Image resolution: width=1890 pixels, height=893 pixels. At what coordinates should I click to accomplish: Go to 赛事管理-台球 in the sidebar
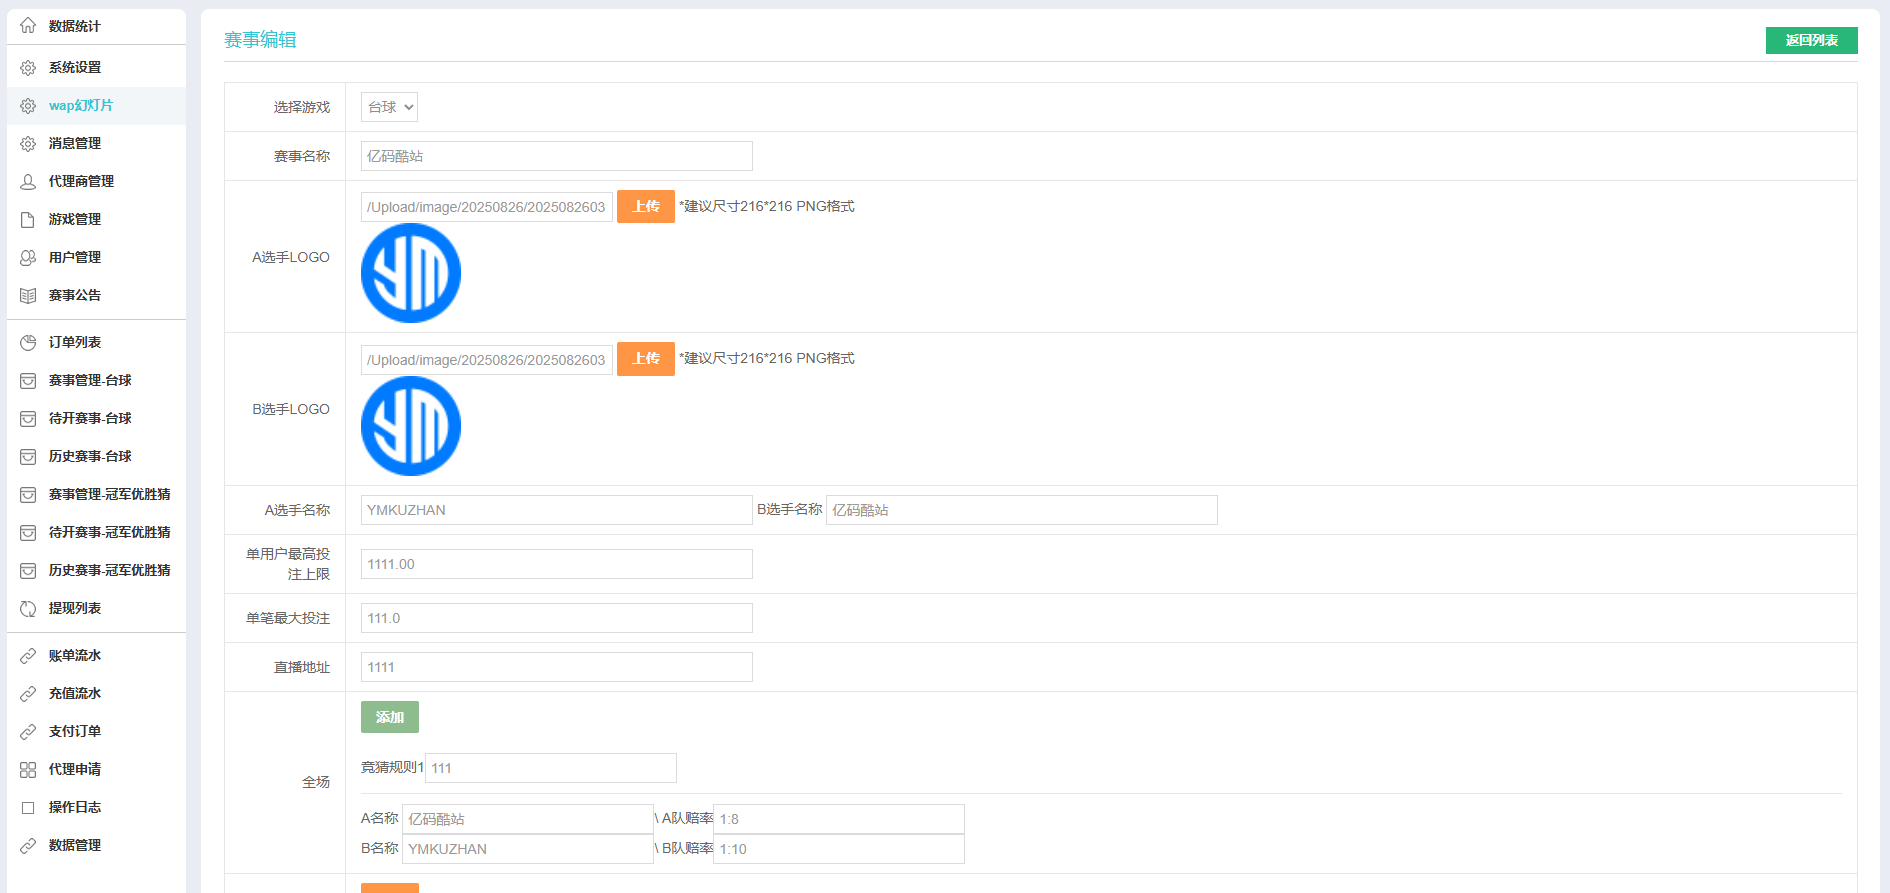point(90,381)
